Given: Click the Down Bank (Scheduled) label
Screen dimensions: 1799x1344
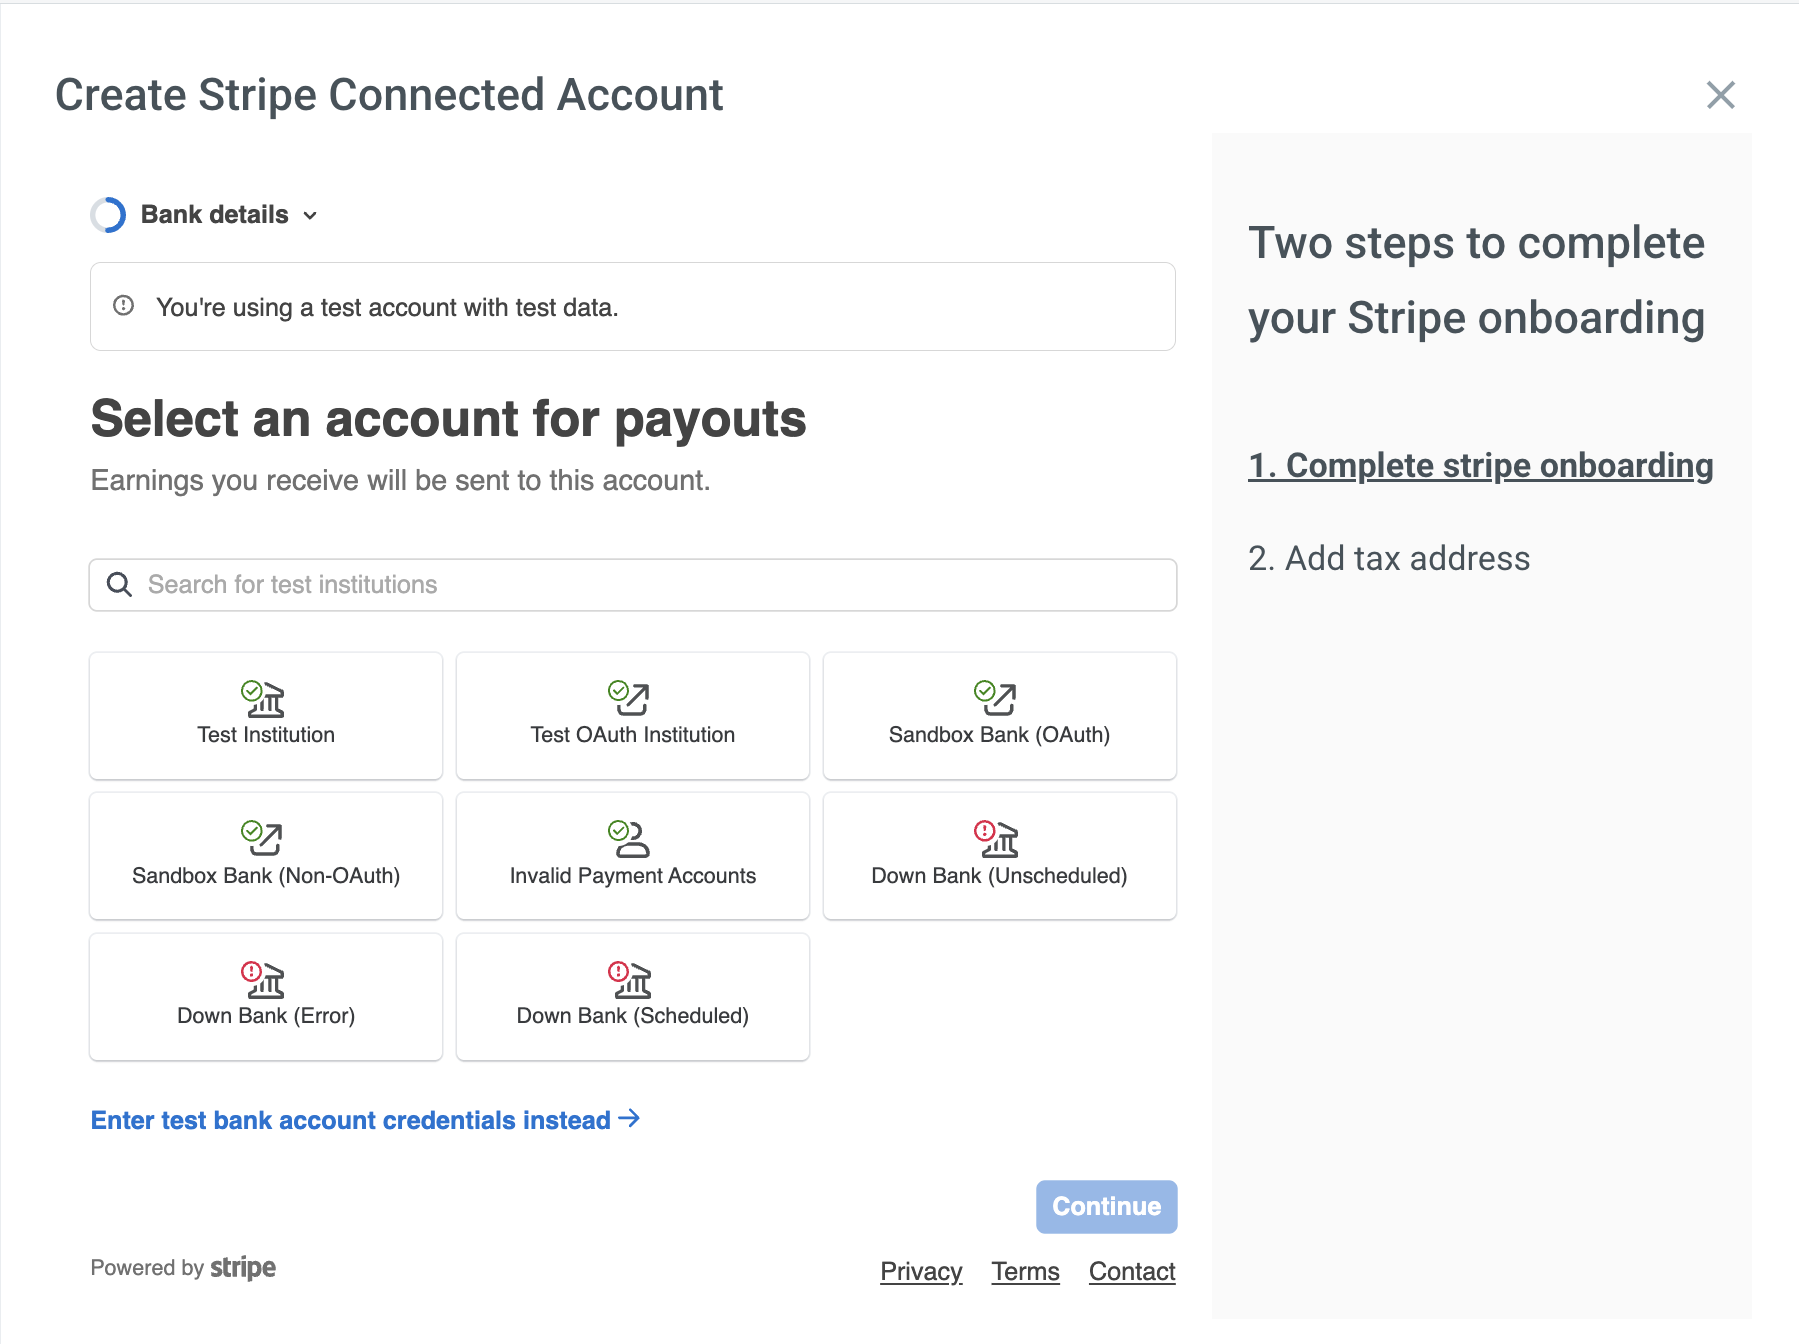Looking at the screenshot, I should click(633, 1016).
